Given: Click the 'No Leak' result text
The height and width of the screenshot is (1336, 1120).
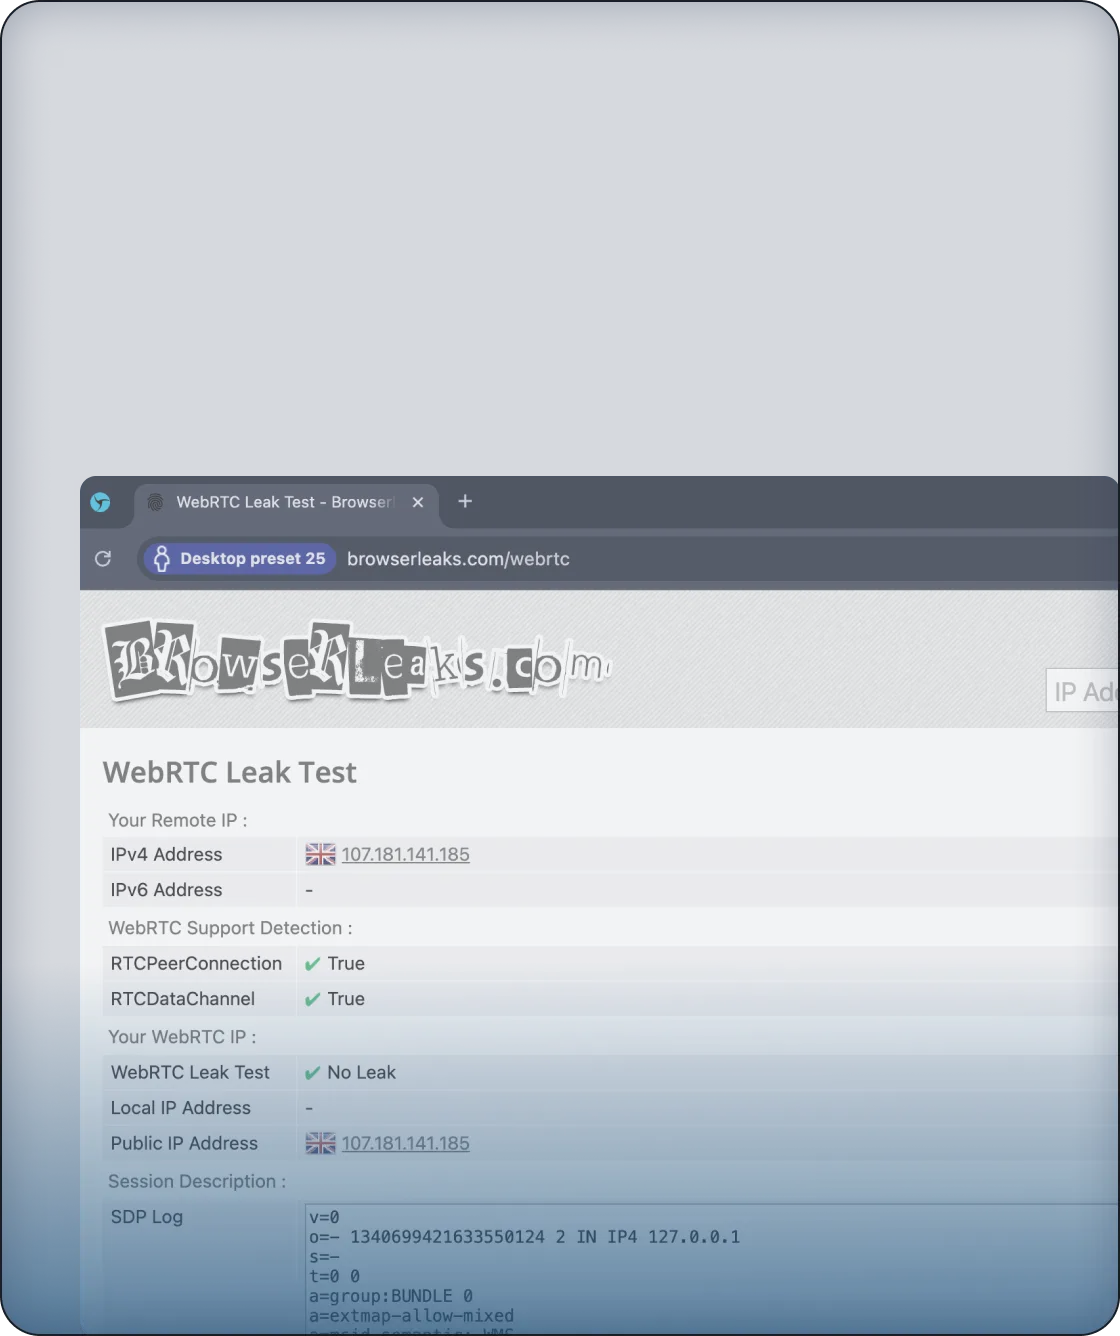Looking at the screenshot, I should [361, 1072].
